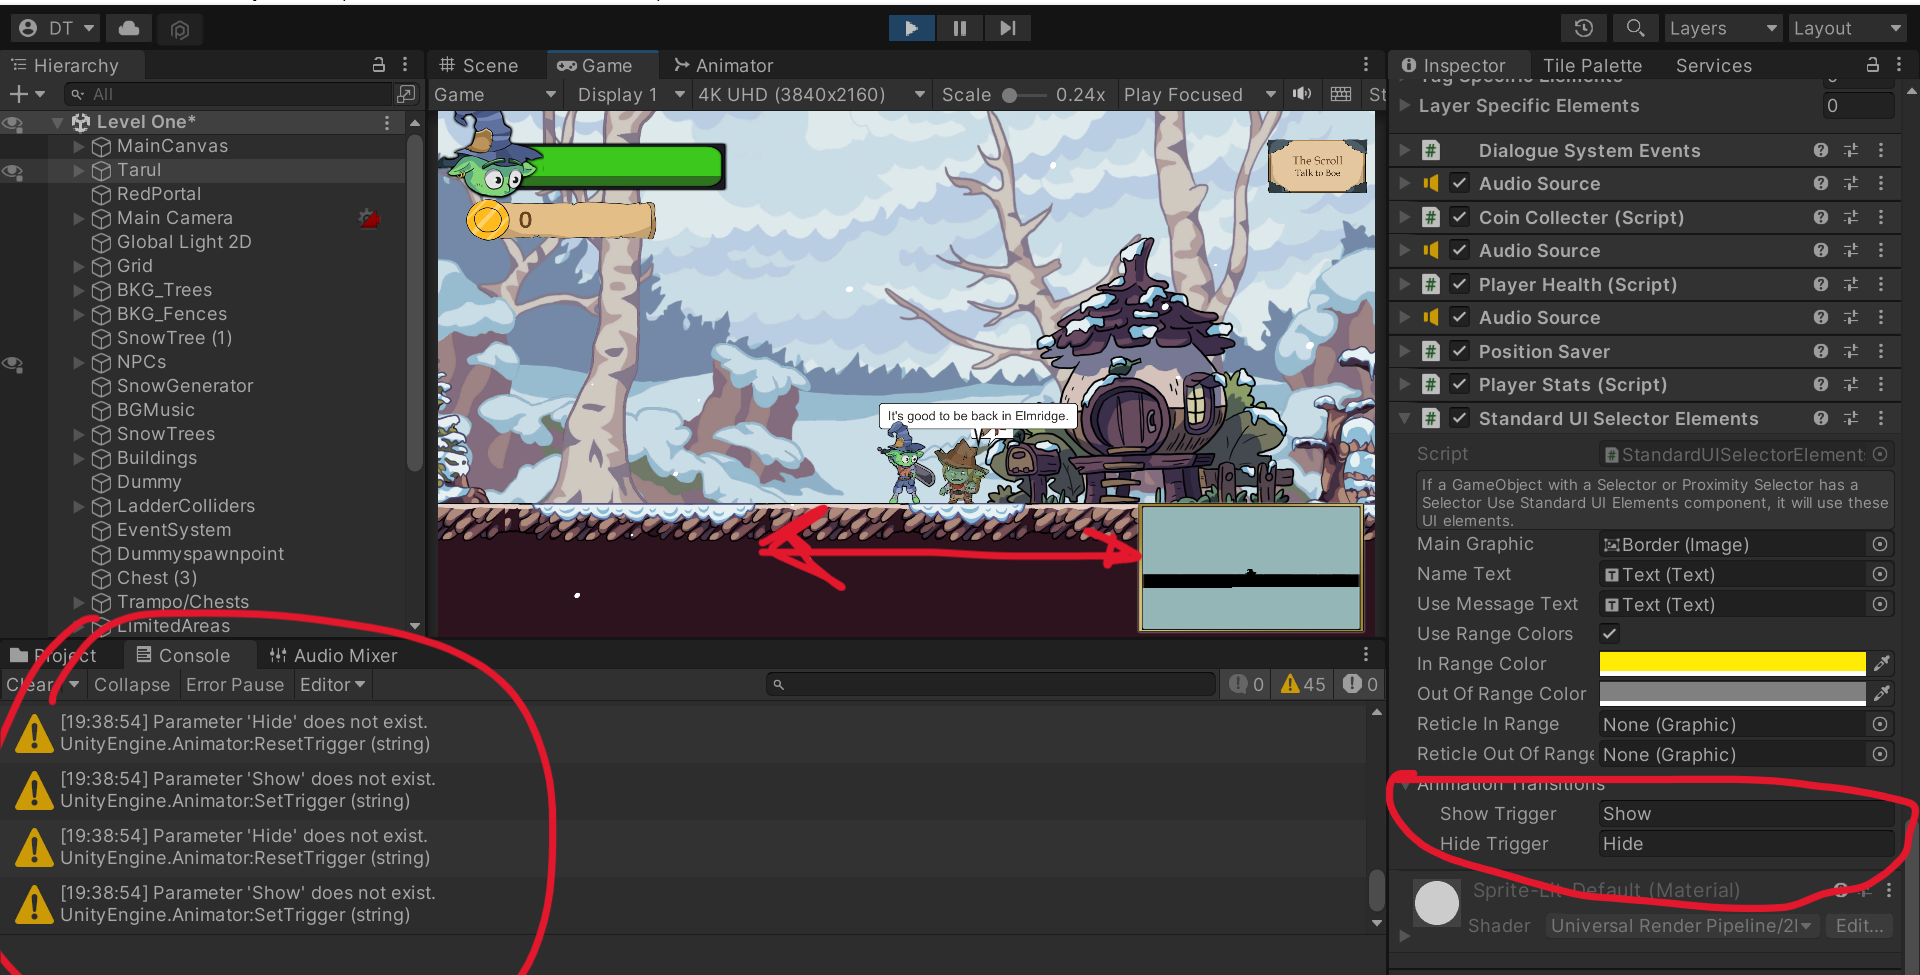Screen dimensions: 1920x975
Task: Open version history clock icon
Action: coord(1583,28)
